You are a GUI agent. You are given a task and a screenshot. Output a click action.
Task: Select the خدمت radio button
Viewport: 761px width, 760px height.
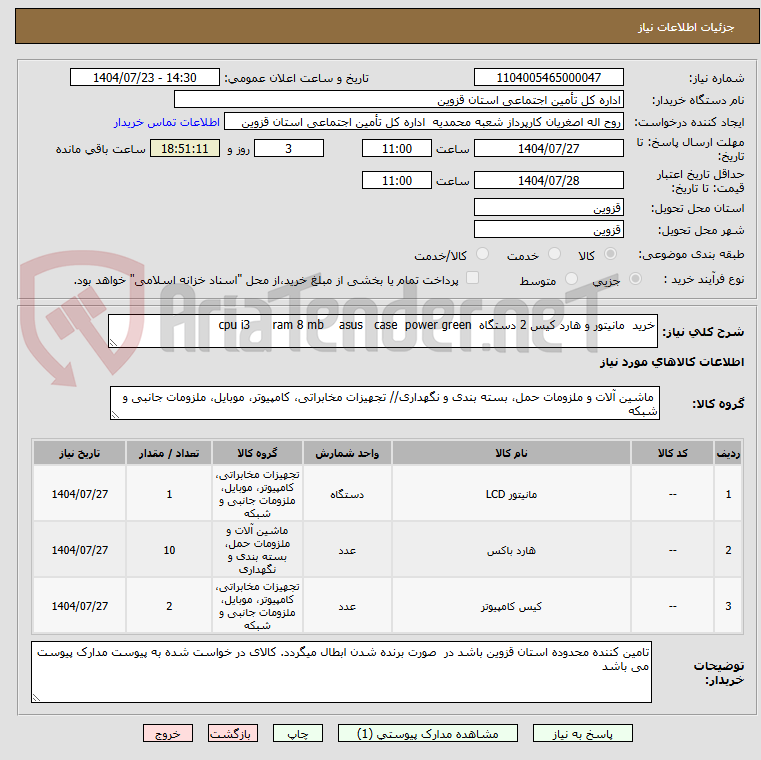click(554, 254)
